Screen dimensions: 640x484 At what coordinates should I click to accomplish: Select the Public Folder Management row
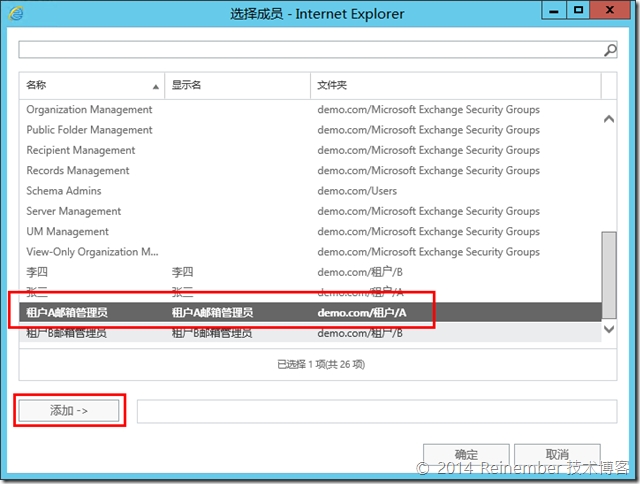point(310,130)
